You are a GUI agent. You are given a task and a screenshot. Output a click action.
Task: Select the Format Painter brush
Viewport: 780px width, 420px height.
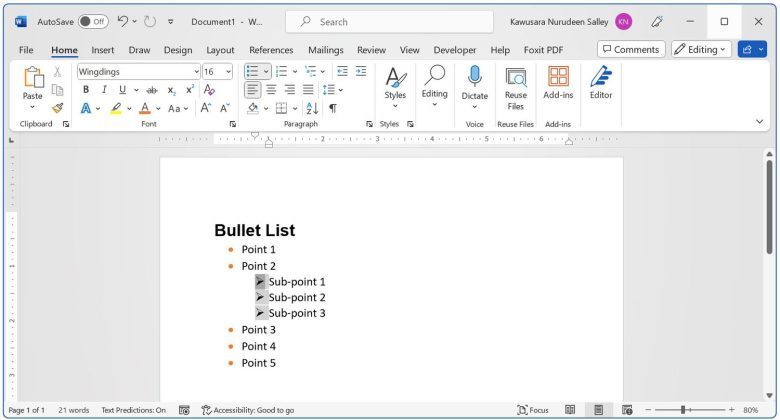click(x=58, y=108)
